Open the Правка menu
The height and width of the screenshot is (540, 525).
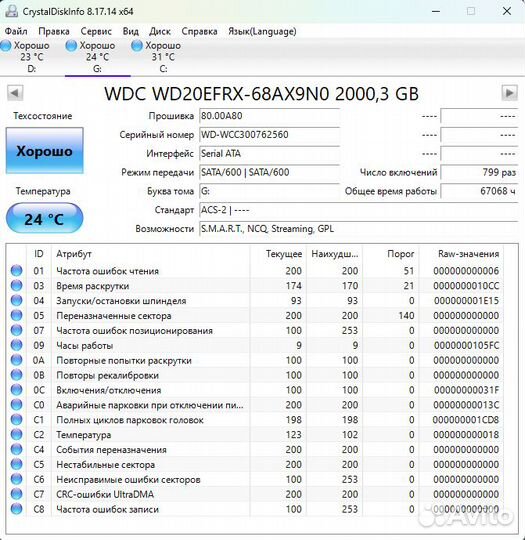54,31
